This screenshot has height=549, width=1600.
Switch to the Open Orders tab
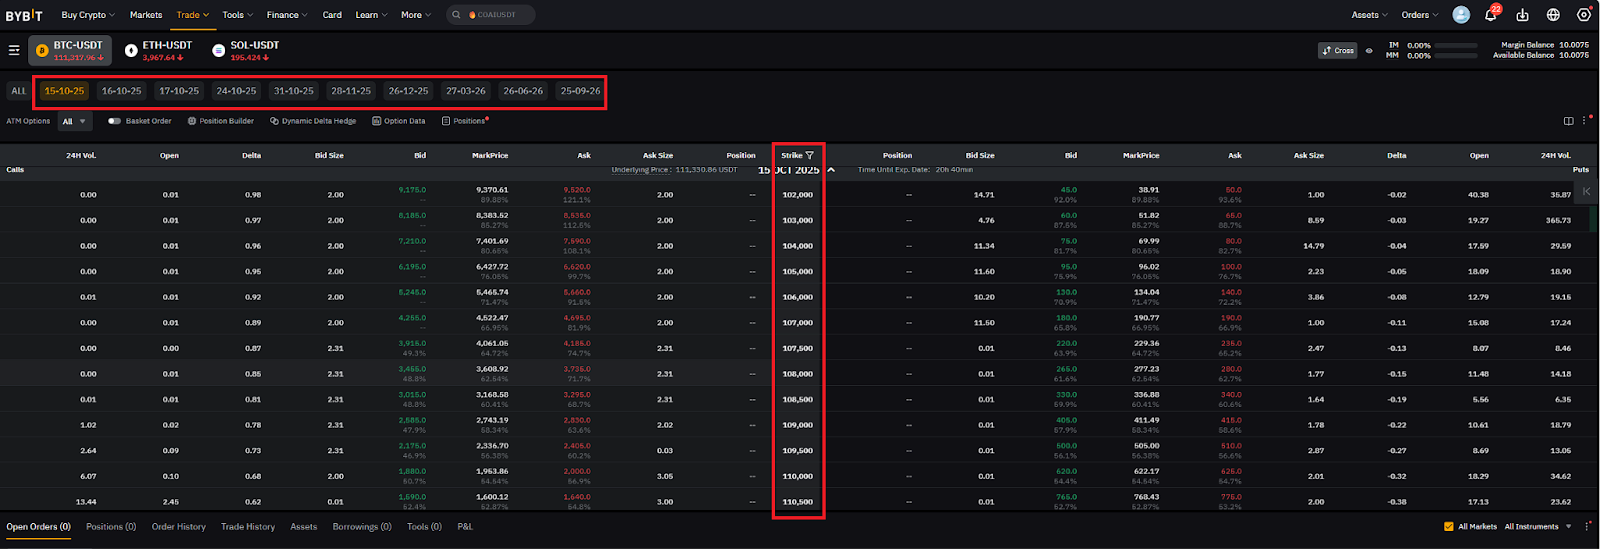(x=38, y=526)
